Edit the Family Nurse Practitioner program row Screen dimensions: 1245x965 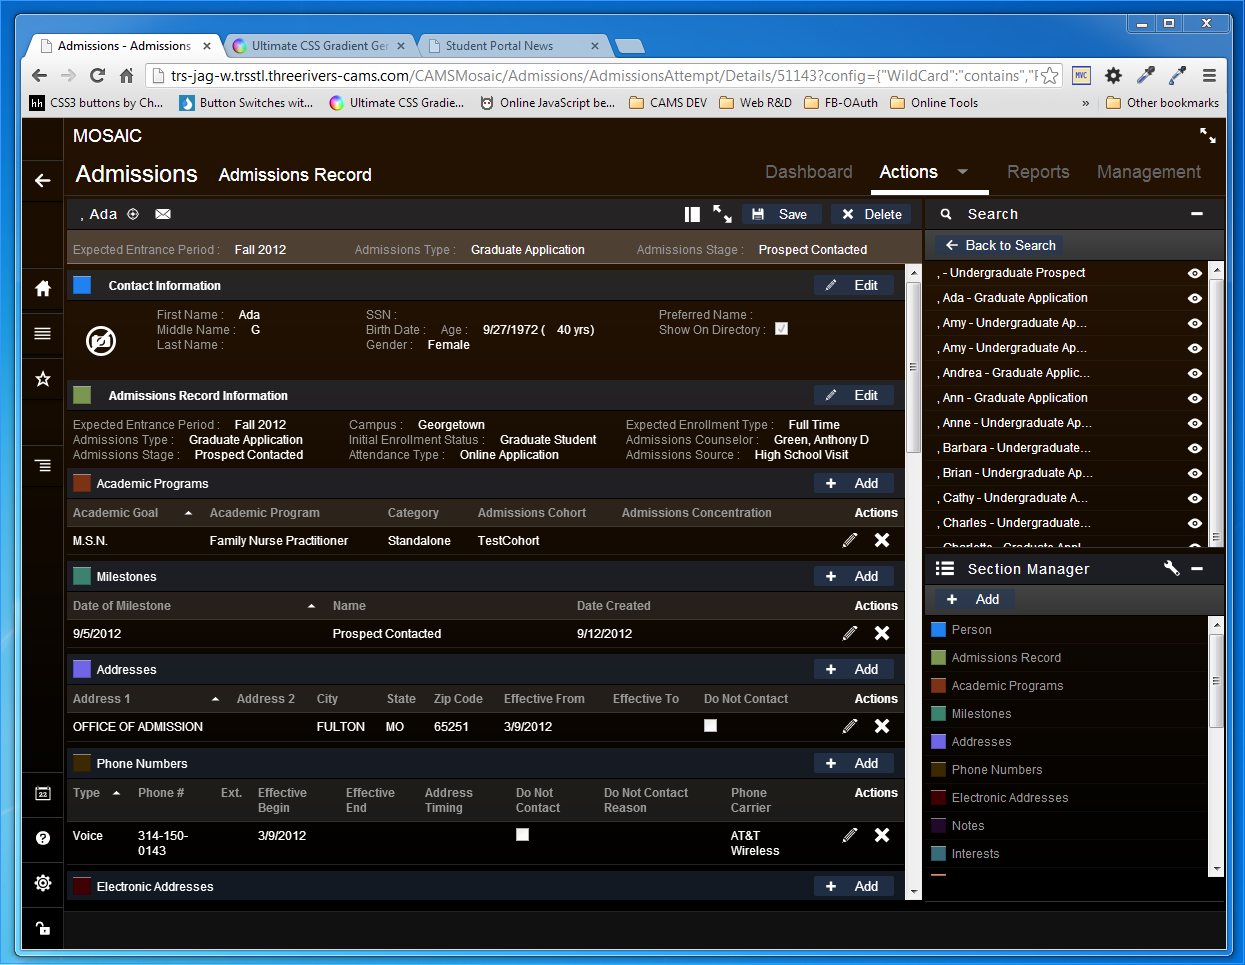(850, 540)
